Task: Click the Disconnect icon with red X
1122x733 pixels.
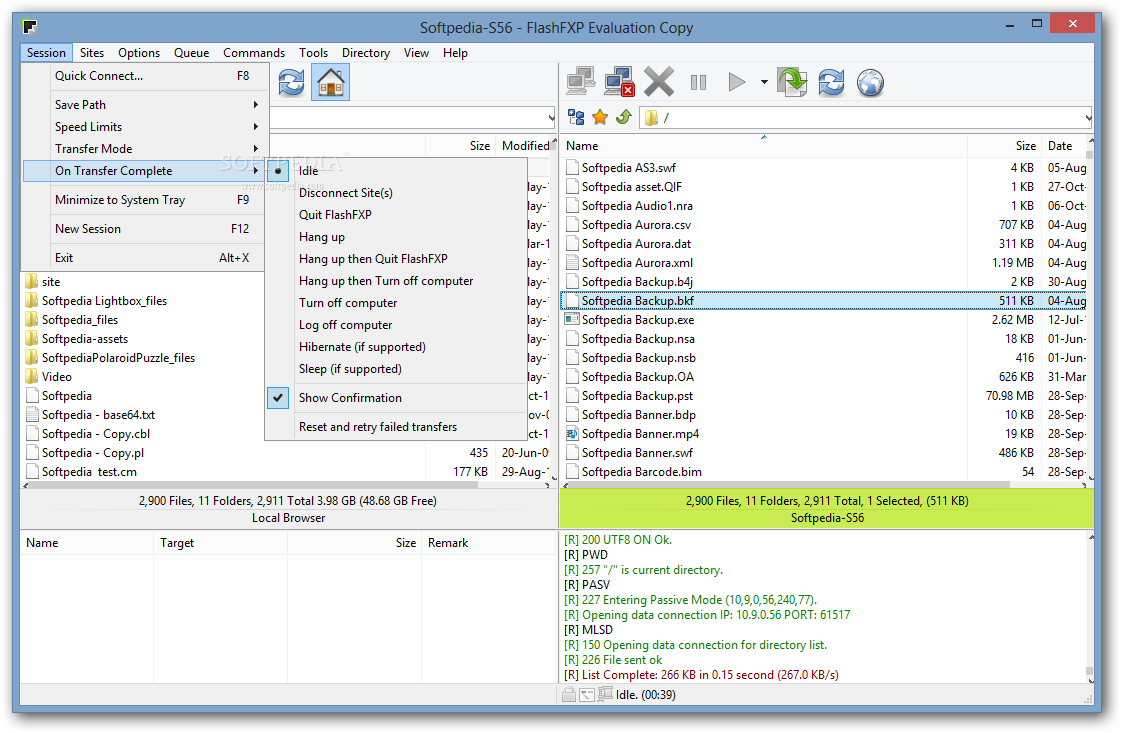Action: 619,82
